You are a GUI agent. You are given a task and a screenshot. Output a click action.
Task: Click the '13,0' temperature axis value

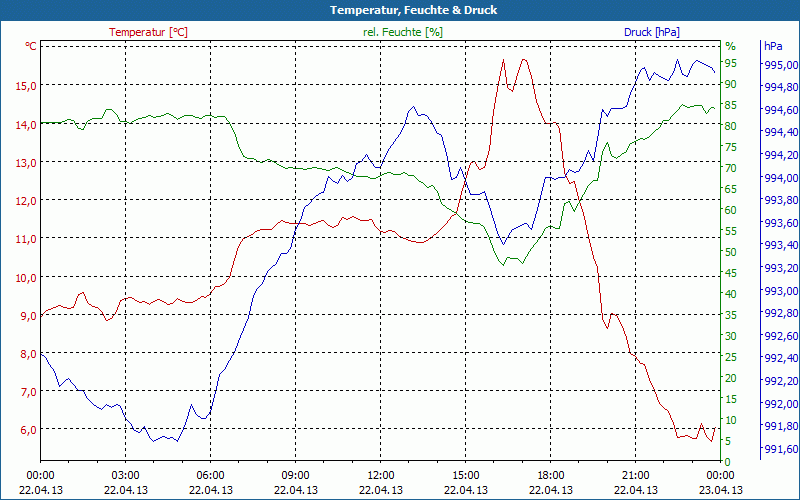pyautogui.click(x=26, y=162)
